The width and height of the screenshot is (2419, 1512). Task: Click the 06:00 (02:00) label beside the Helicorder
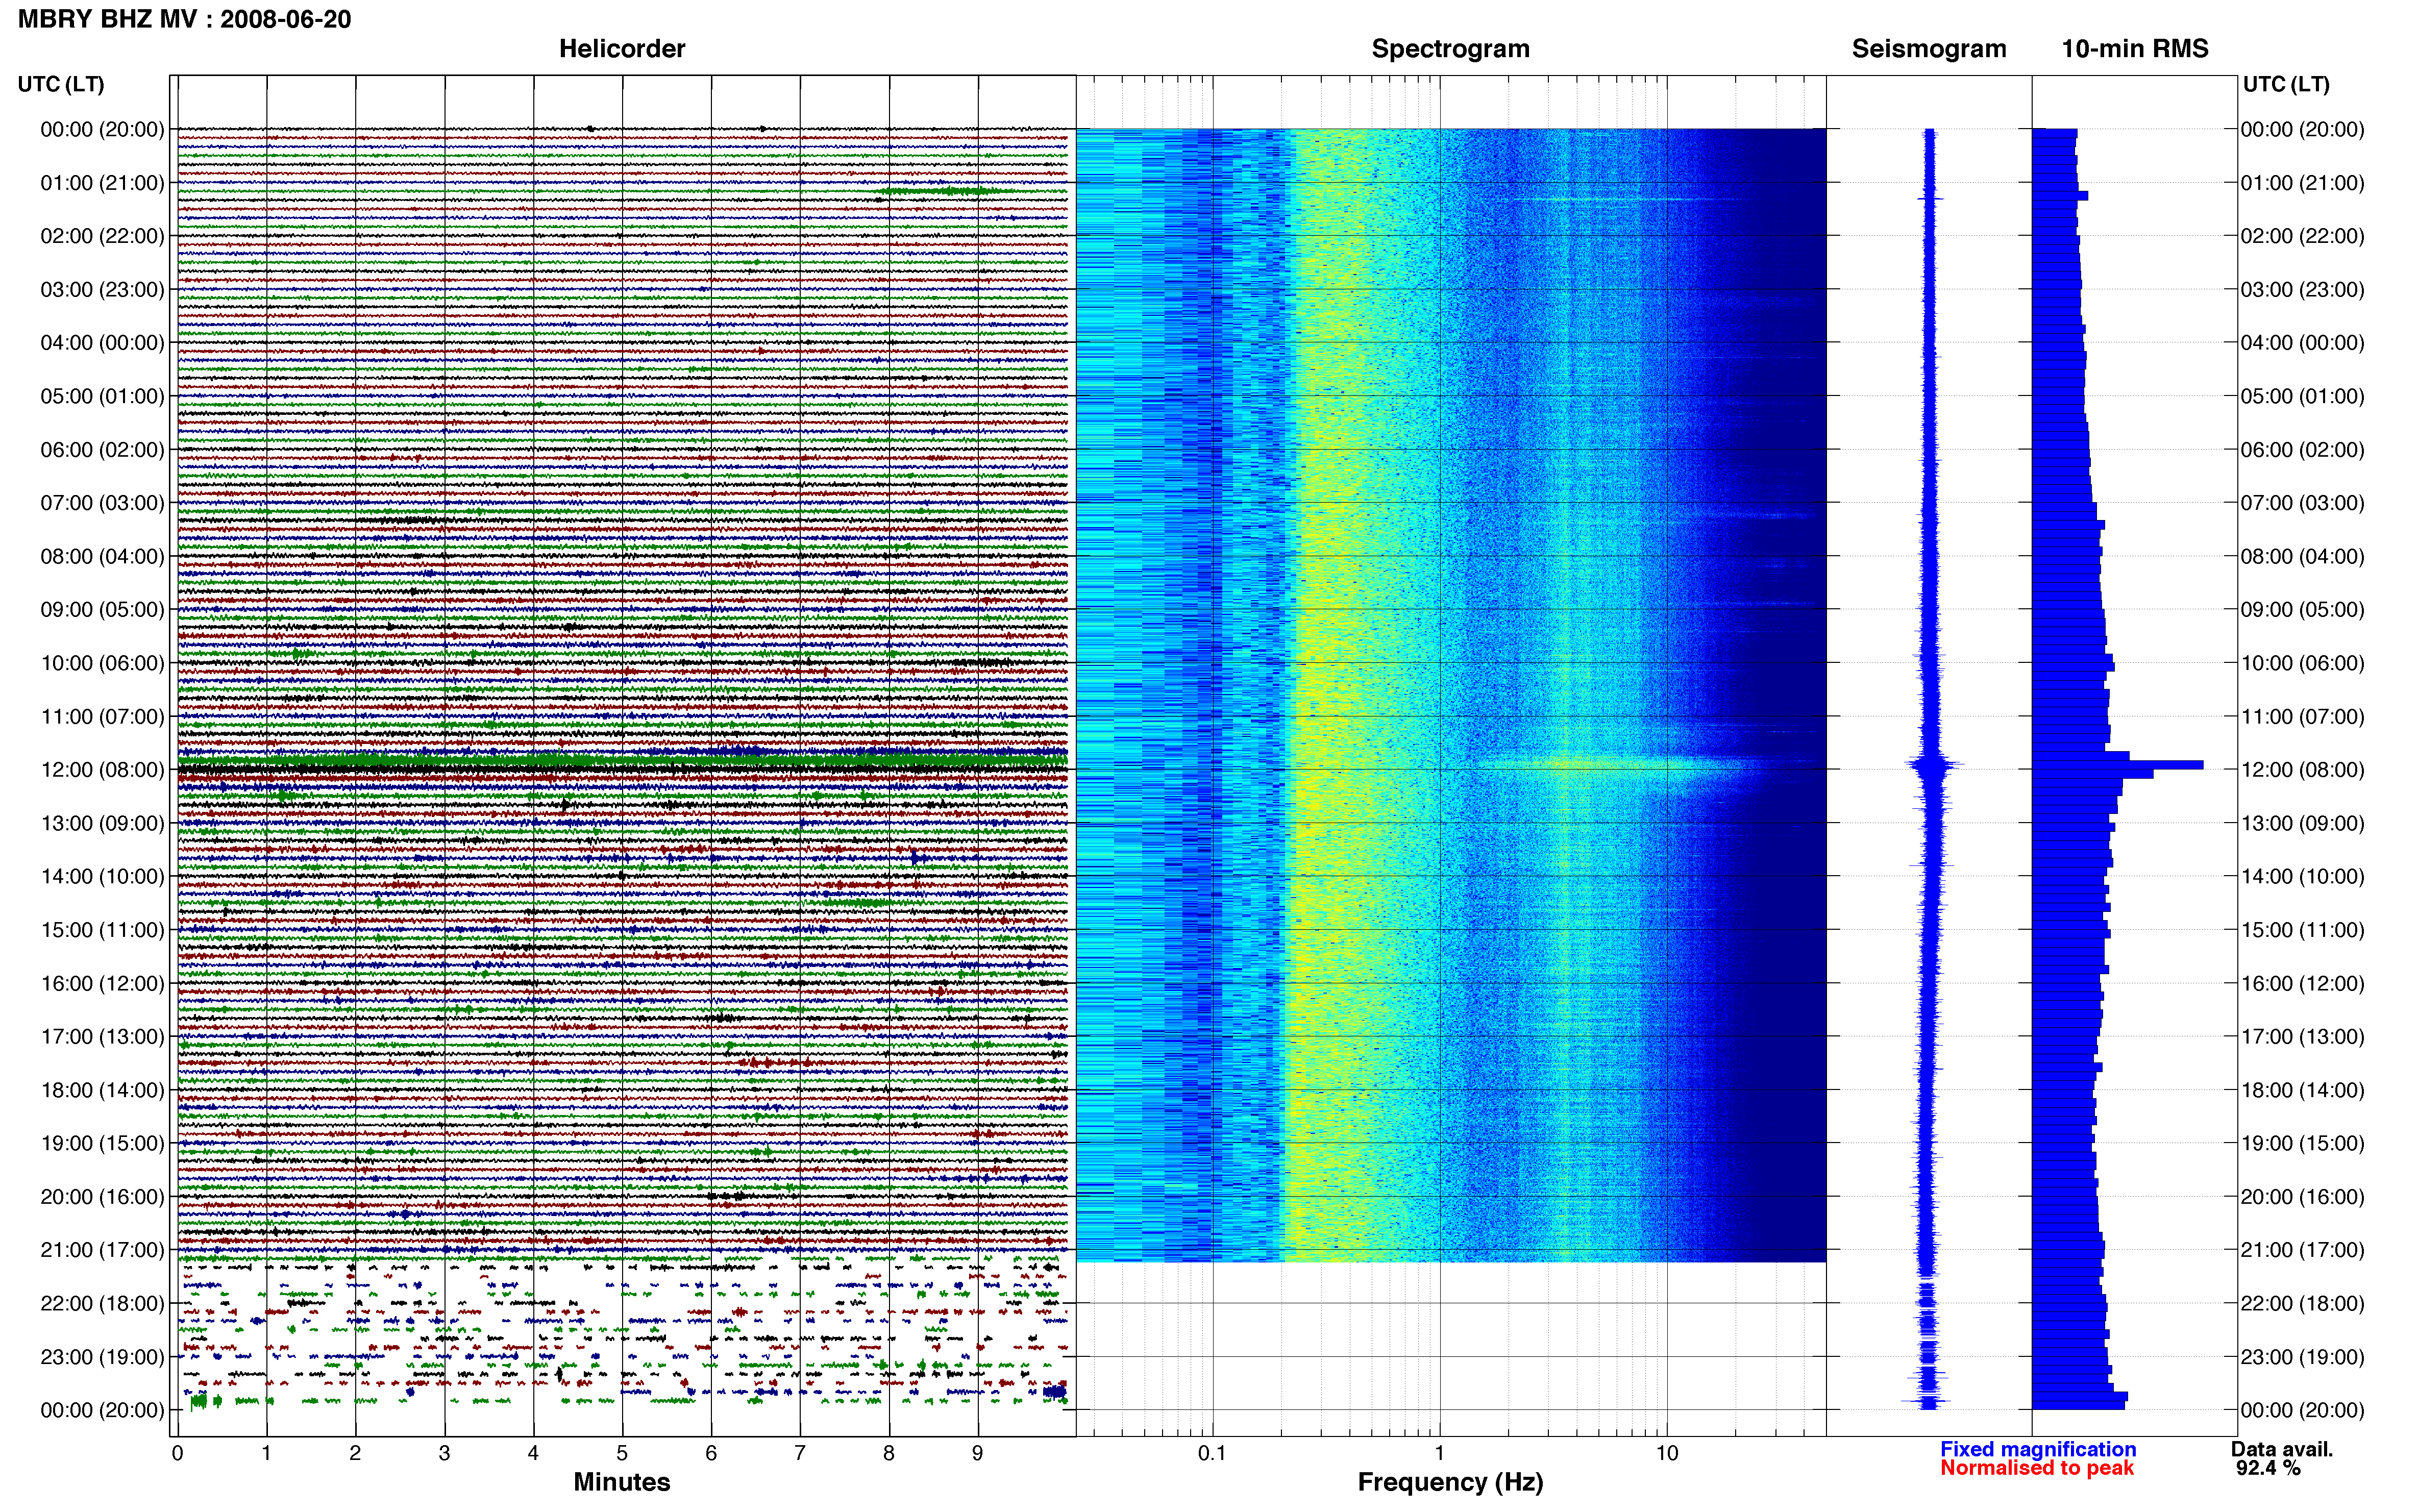(102, 450)
